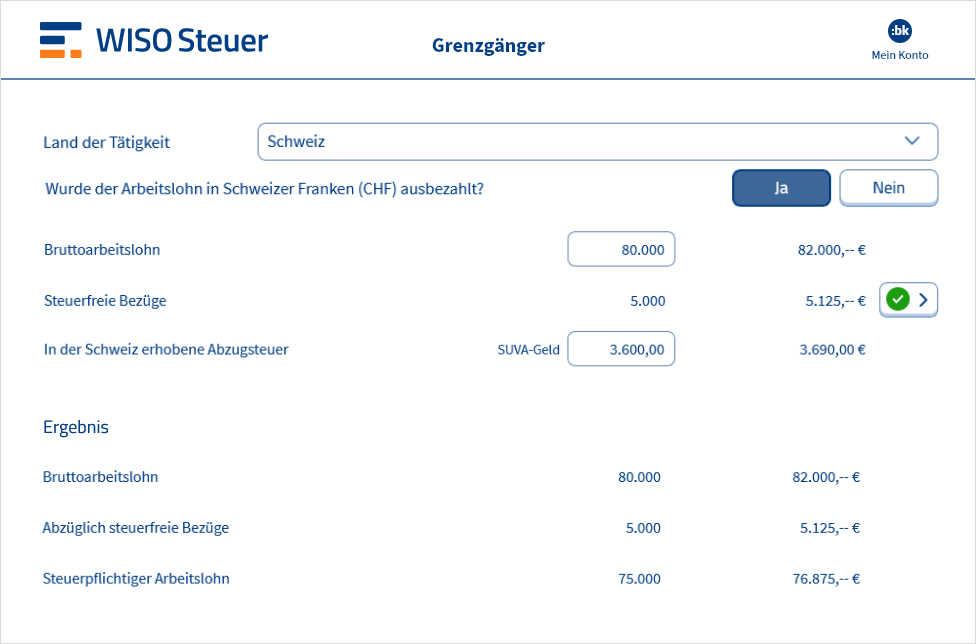Screen dimensions: 976x644
Task: Click the Abzüglich steuerfreie Bezüge label
Action: [136, 528]
